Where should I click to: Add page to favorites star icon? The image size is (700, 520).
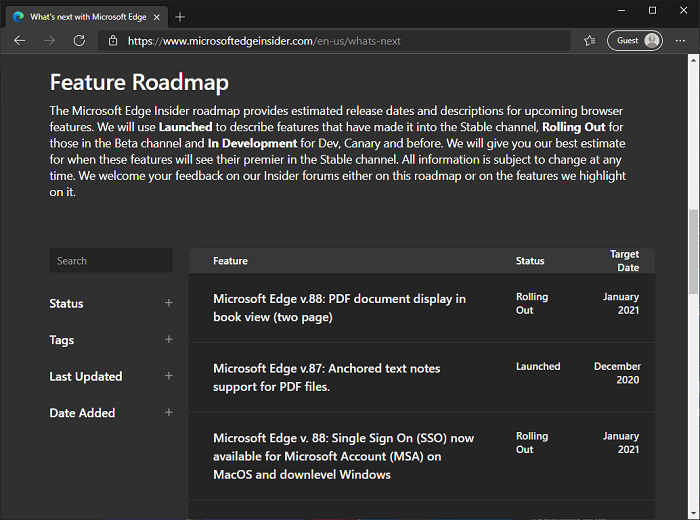[590, 41]
